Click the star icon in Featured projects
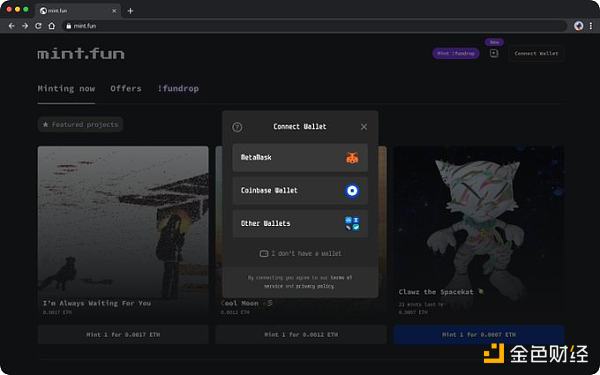 click(46, 124)
